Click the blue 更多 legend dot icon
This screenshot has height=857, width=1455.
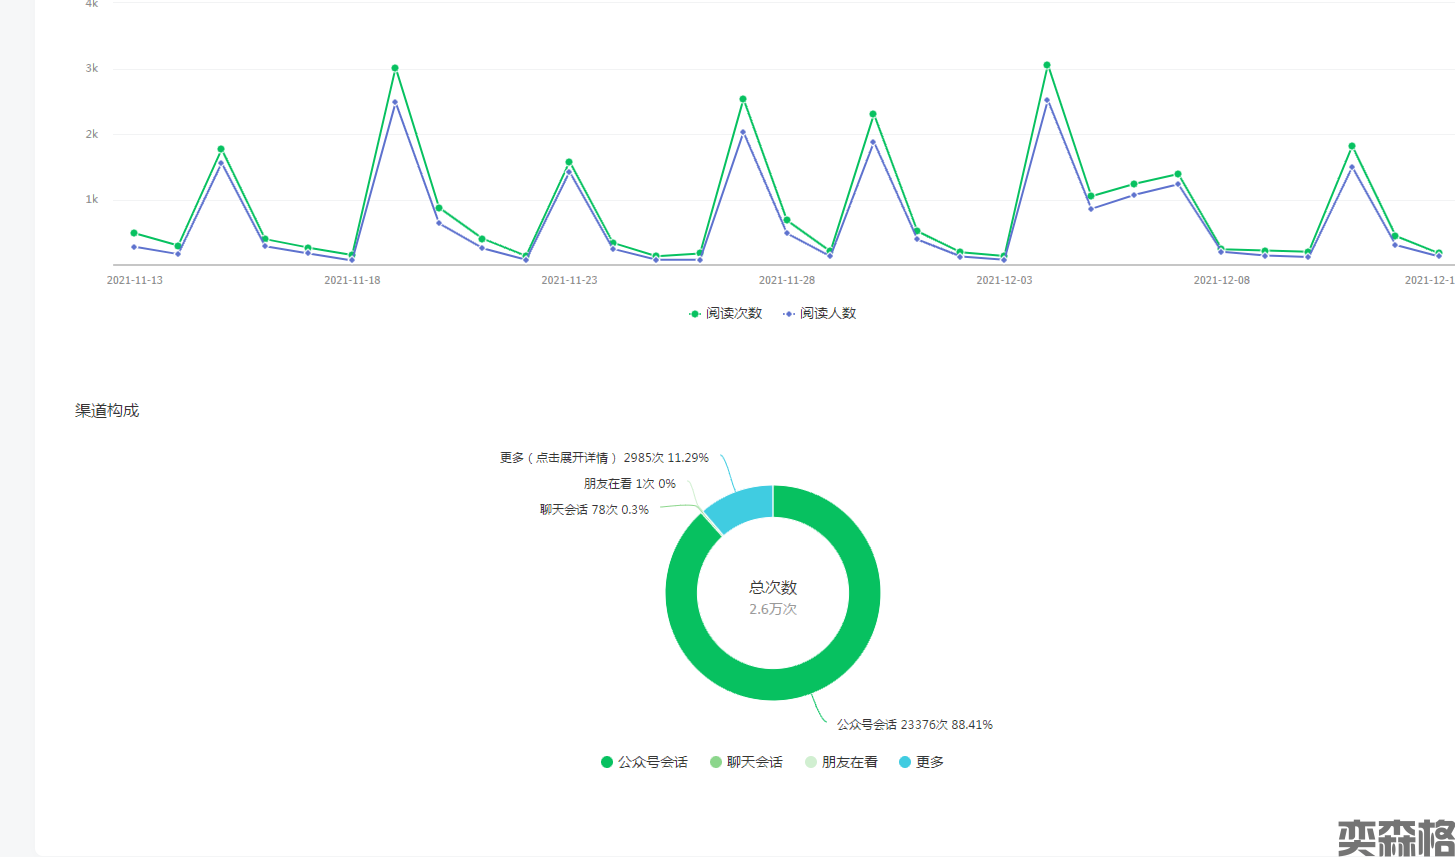click(905, 762)
